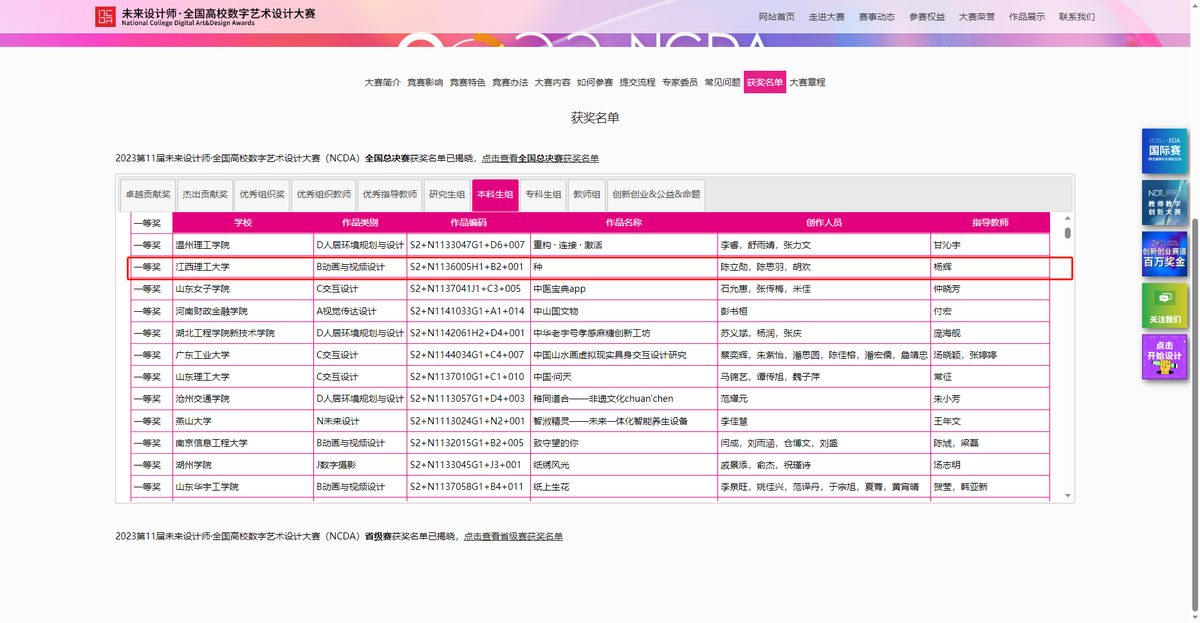This screenshot has height=623, width=1200.
Task: Switch to 杰出贡献奖 tab
Action: click(205, 194)
